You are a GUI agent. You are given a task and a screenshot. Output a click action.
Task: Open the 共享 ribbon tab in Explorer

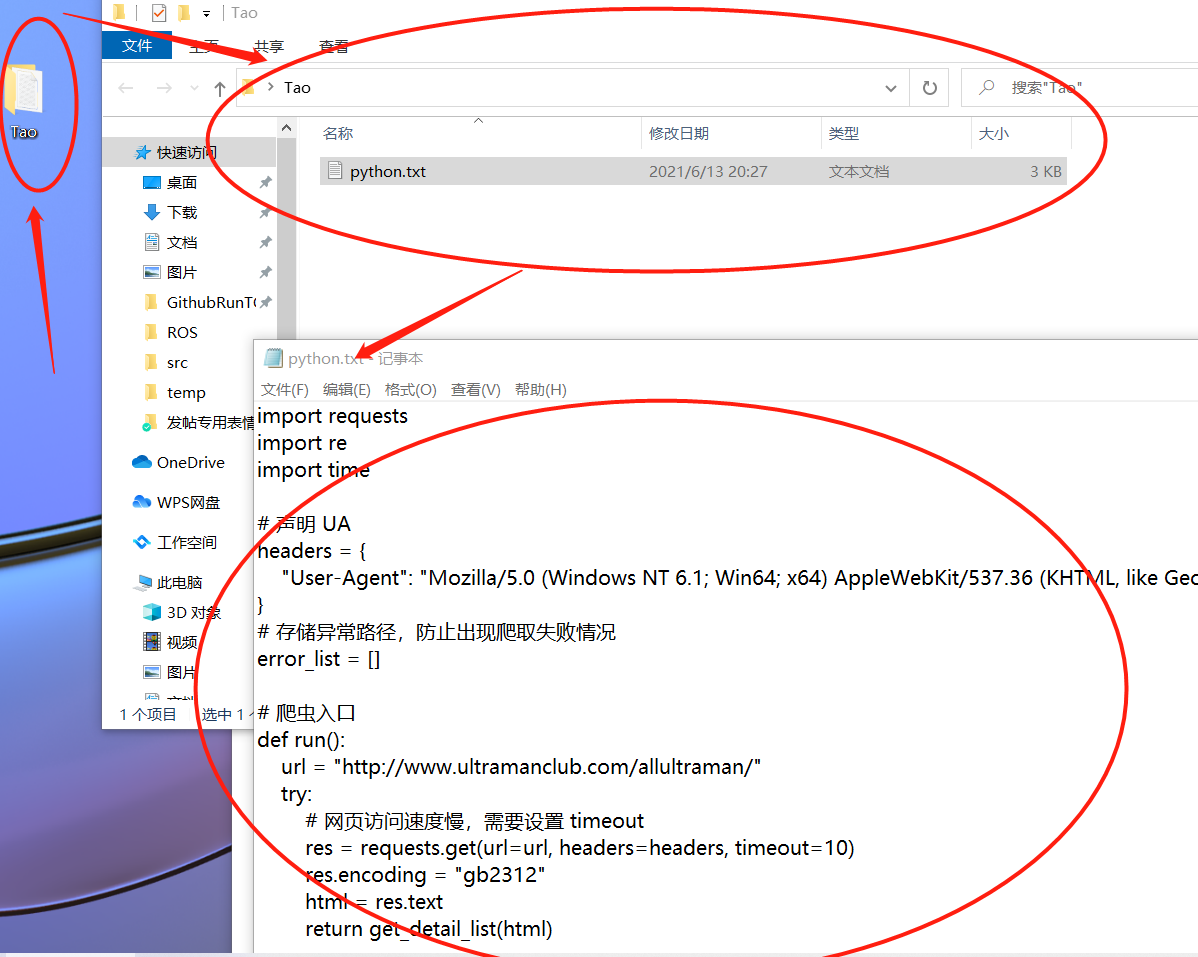(269, 47)
